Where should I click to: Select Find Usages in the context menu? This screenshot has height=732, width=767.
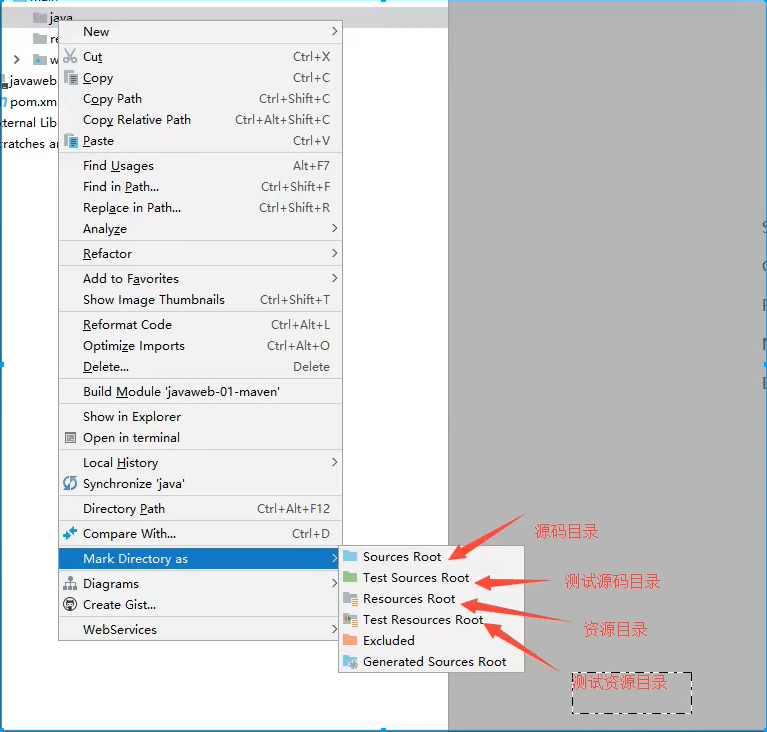click(200, 166)
